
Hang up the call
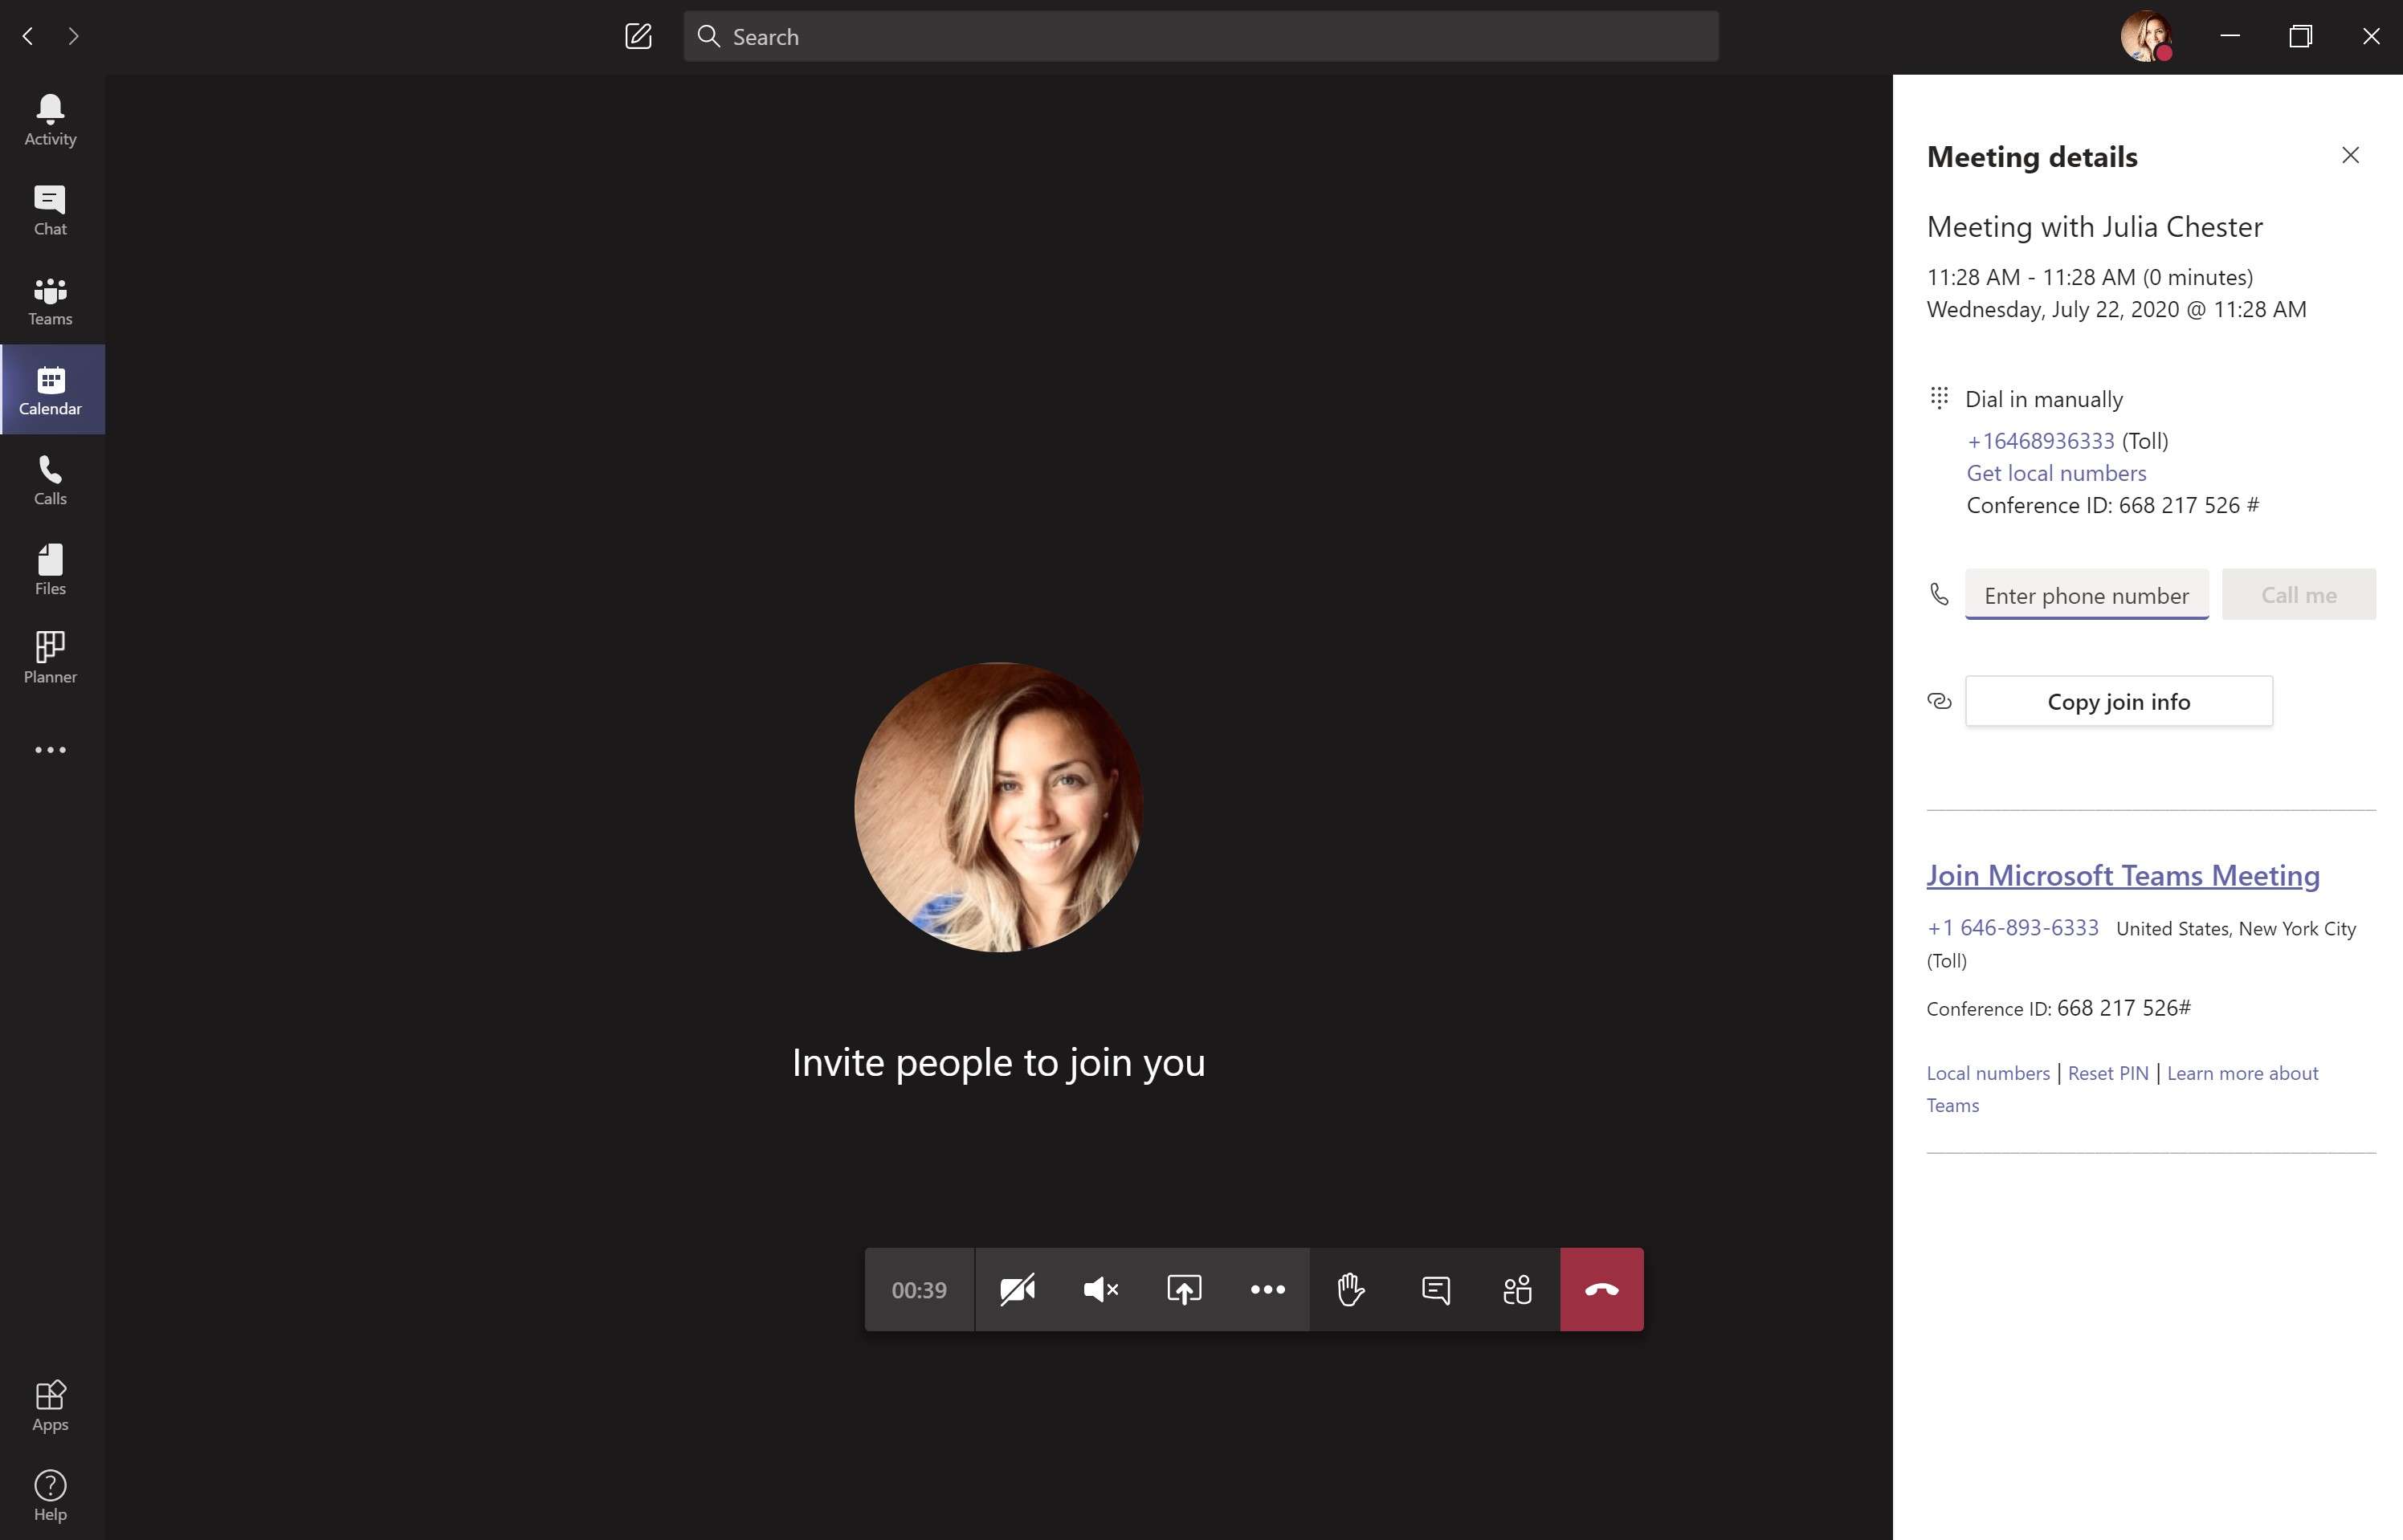tap(1601, 1289)
